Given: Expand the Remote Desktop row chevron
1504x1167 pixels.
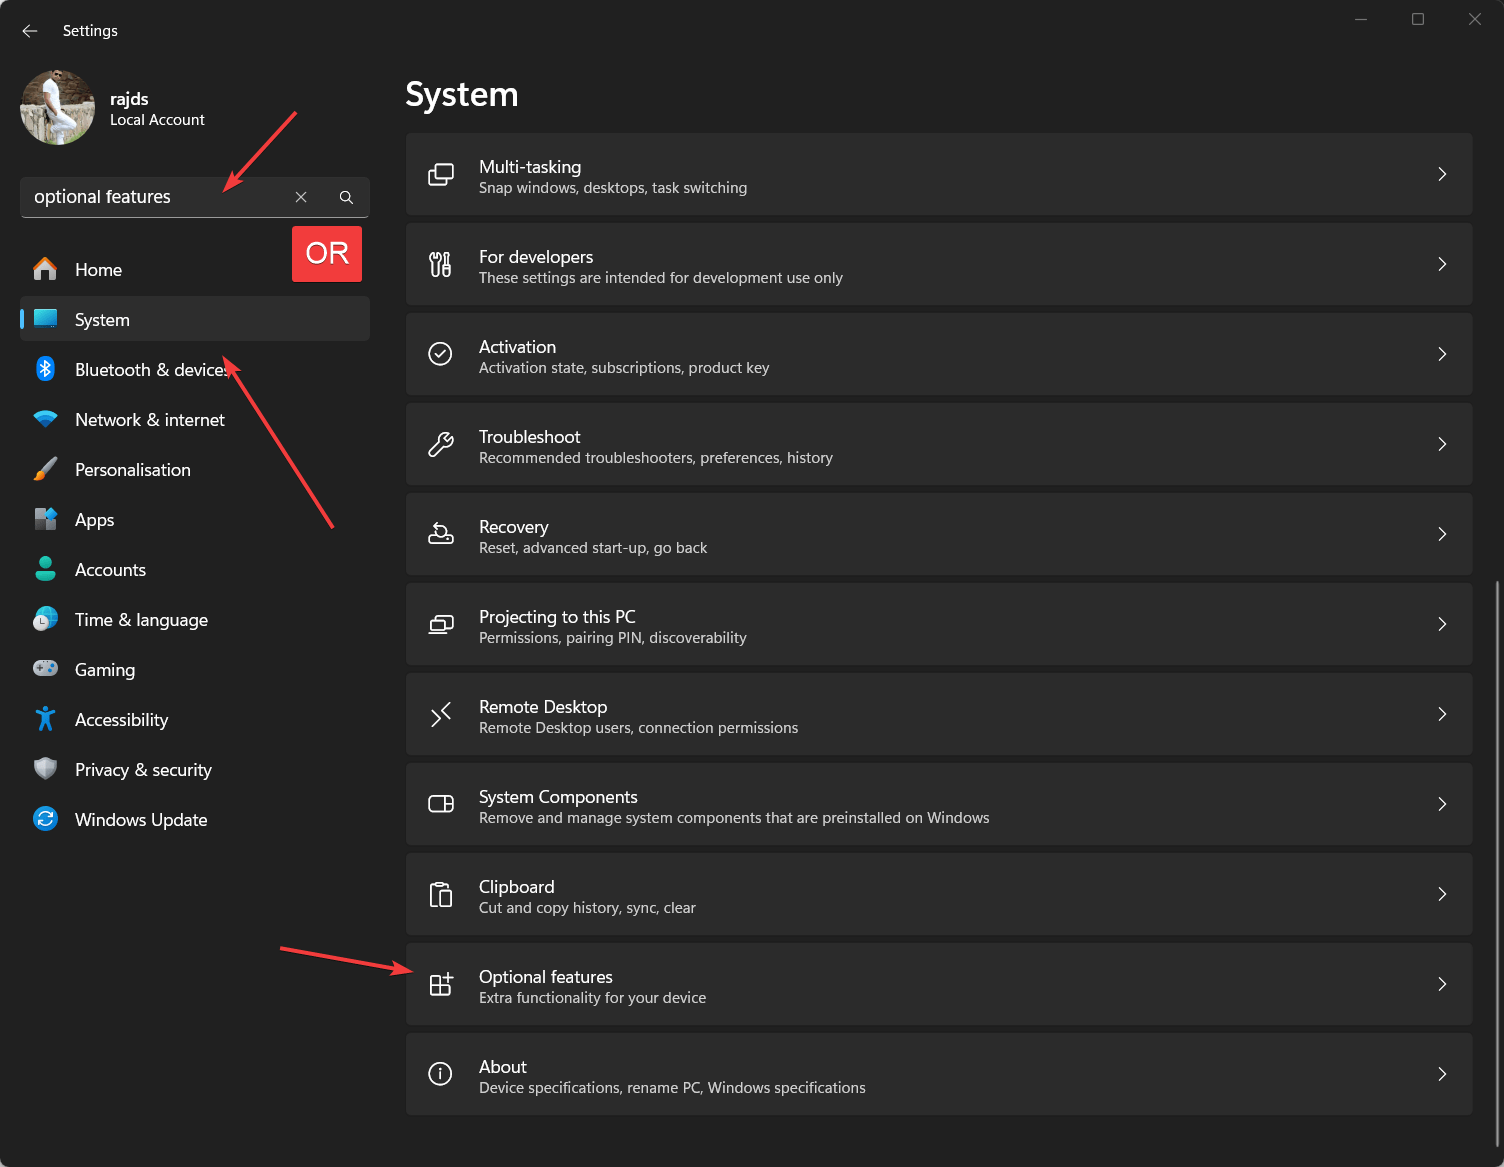Looking at the screenshot, I should 1442,714.
